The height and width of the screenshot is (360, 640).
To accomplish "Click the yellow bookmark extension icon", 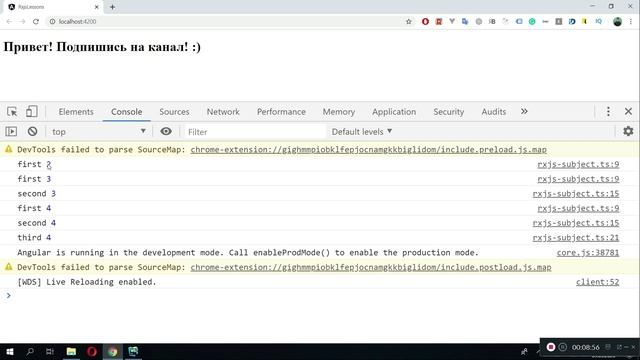I will (x=584, y=21).
